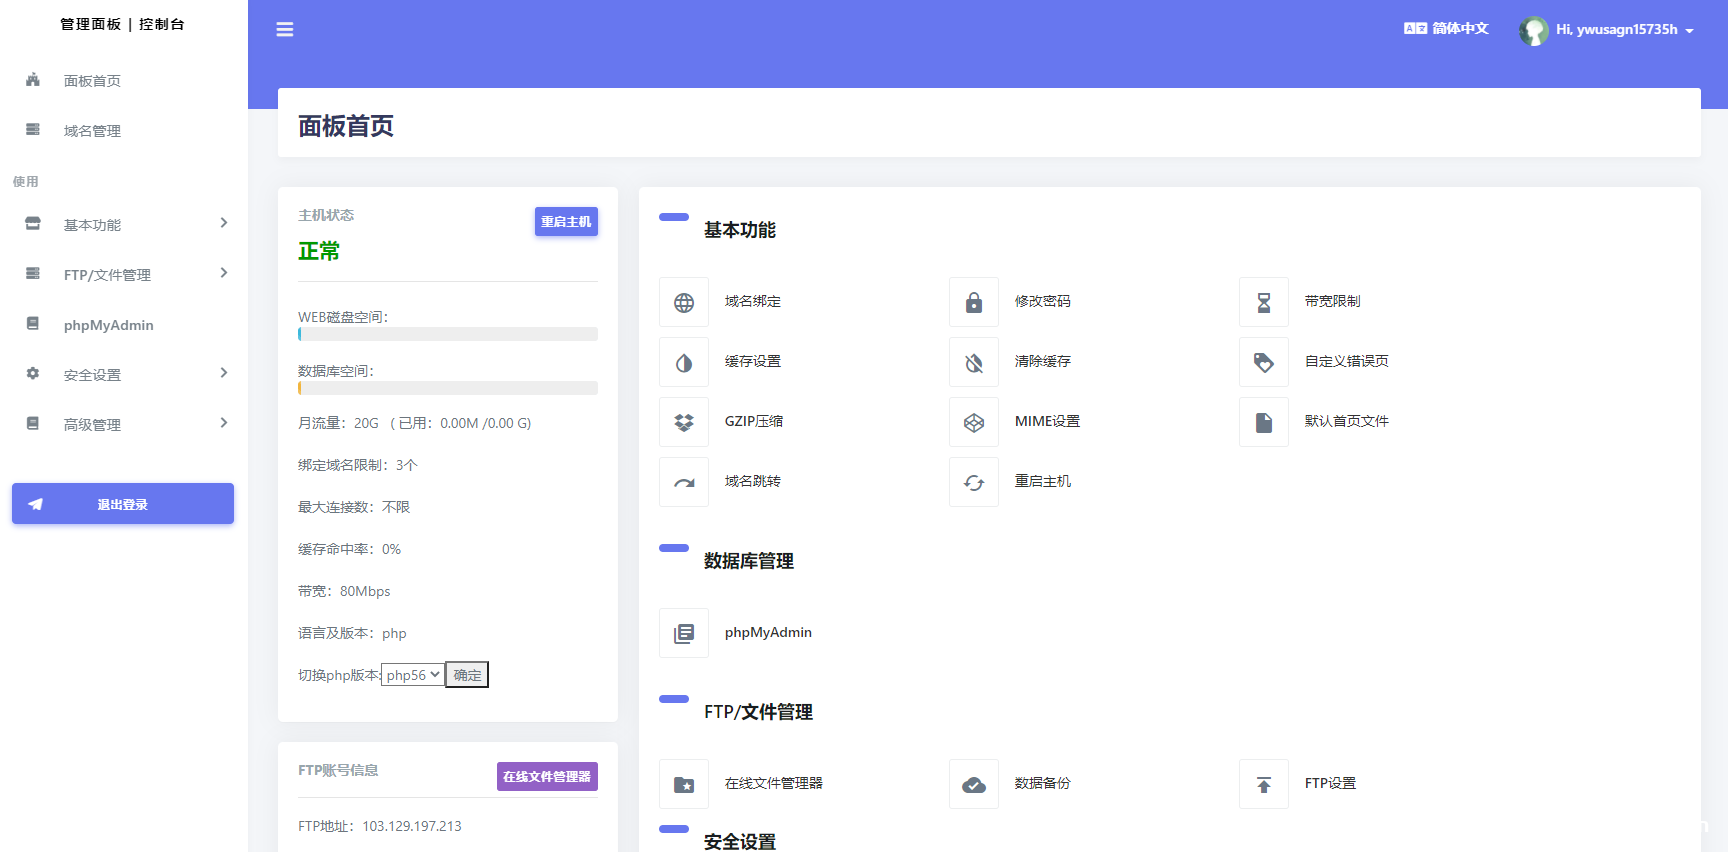Open the 域名绑定 globe icon
The width and height of the screenshot is (1728, 852).
684,302
